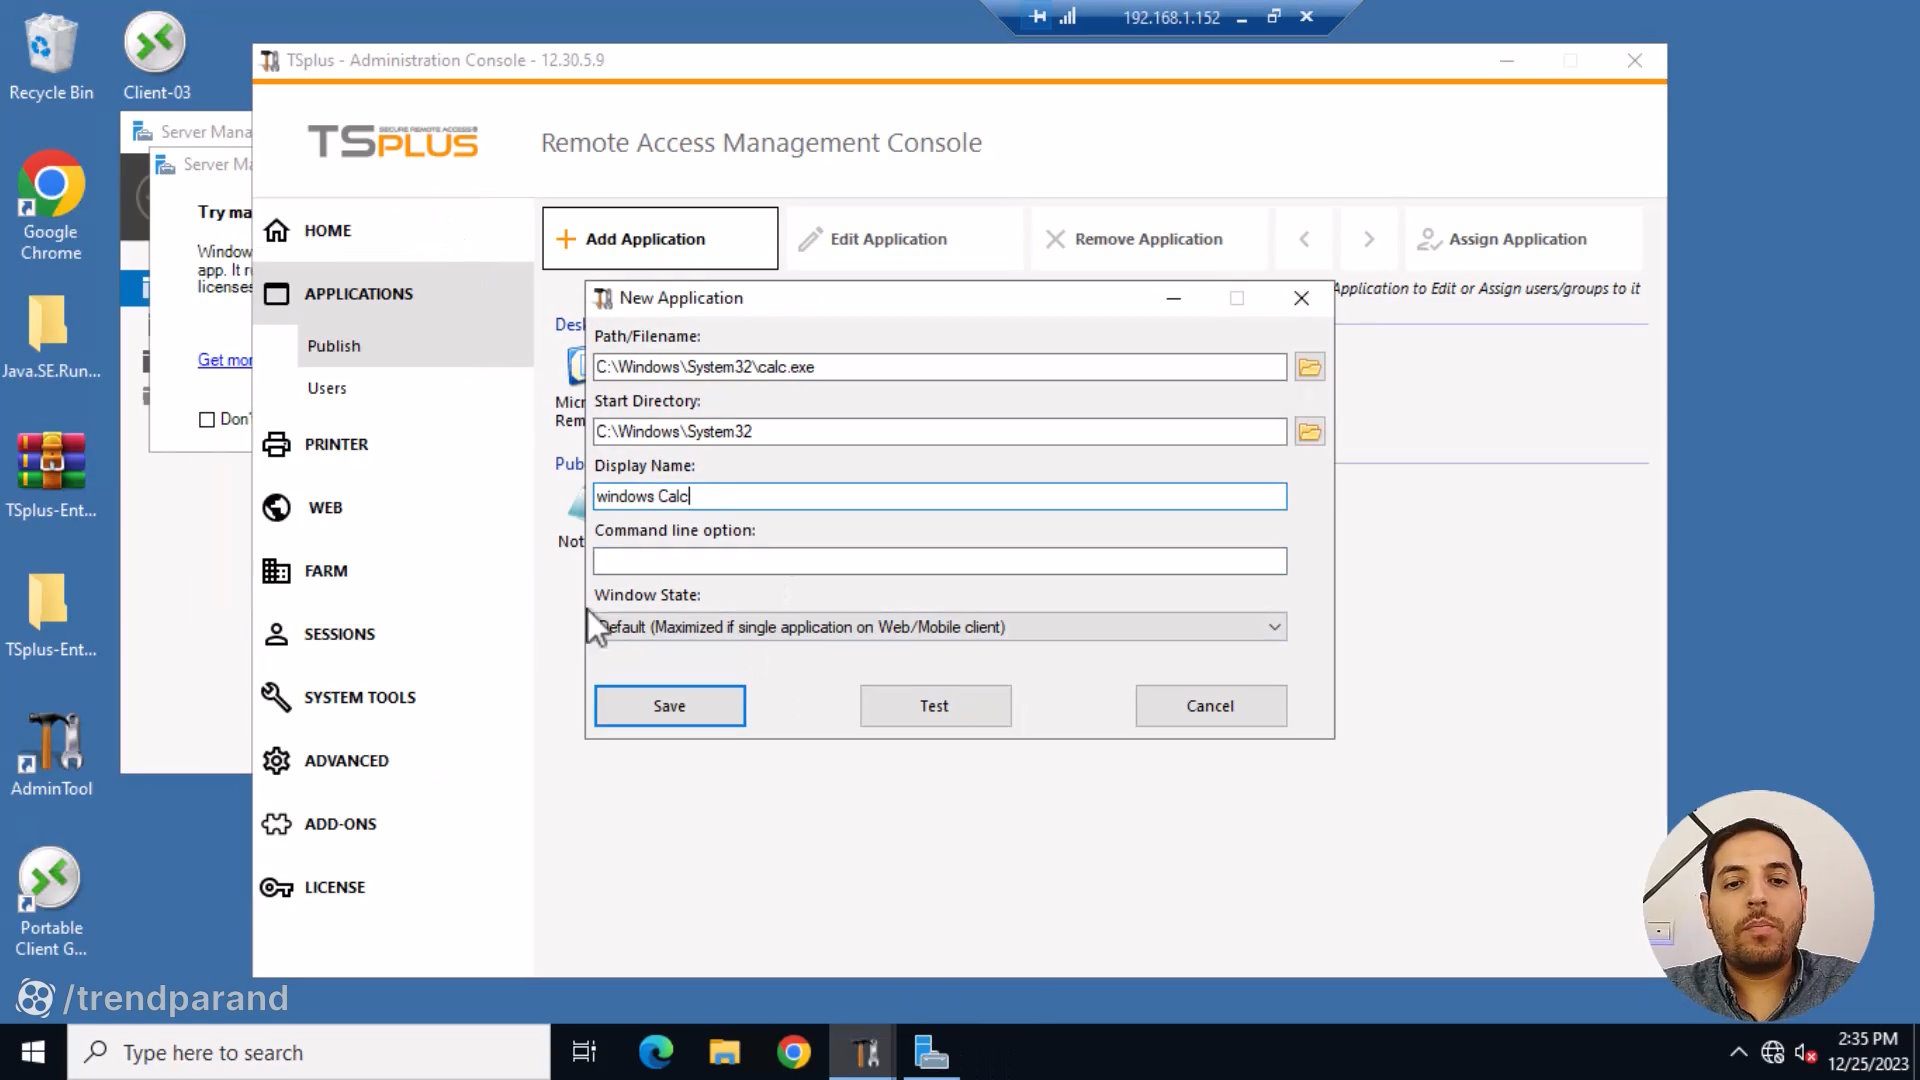Click the Web globe icon in sidebar

(276, 508)
